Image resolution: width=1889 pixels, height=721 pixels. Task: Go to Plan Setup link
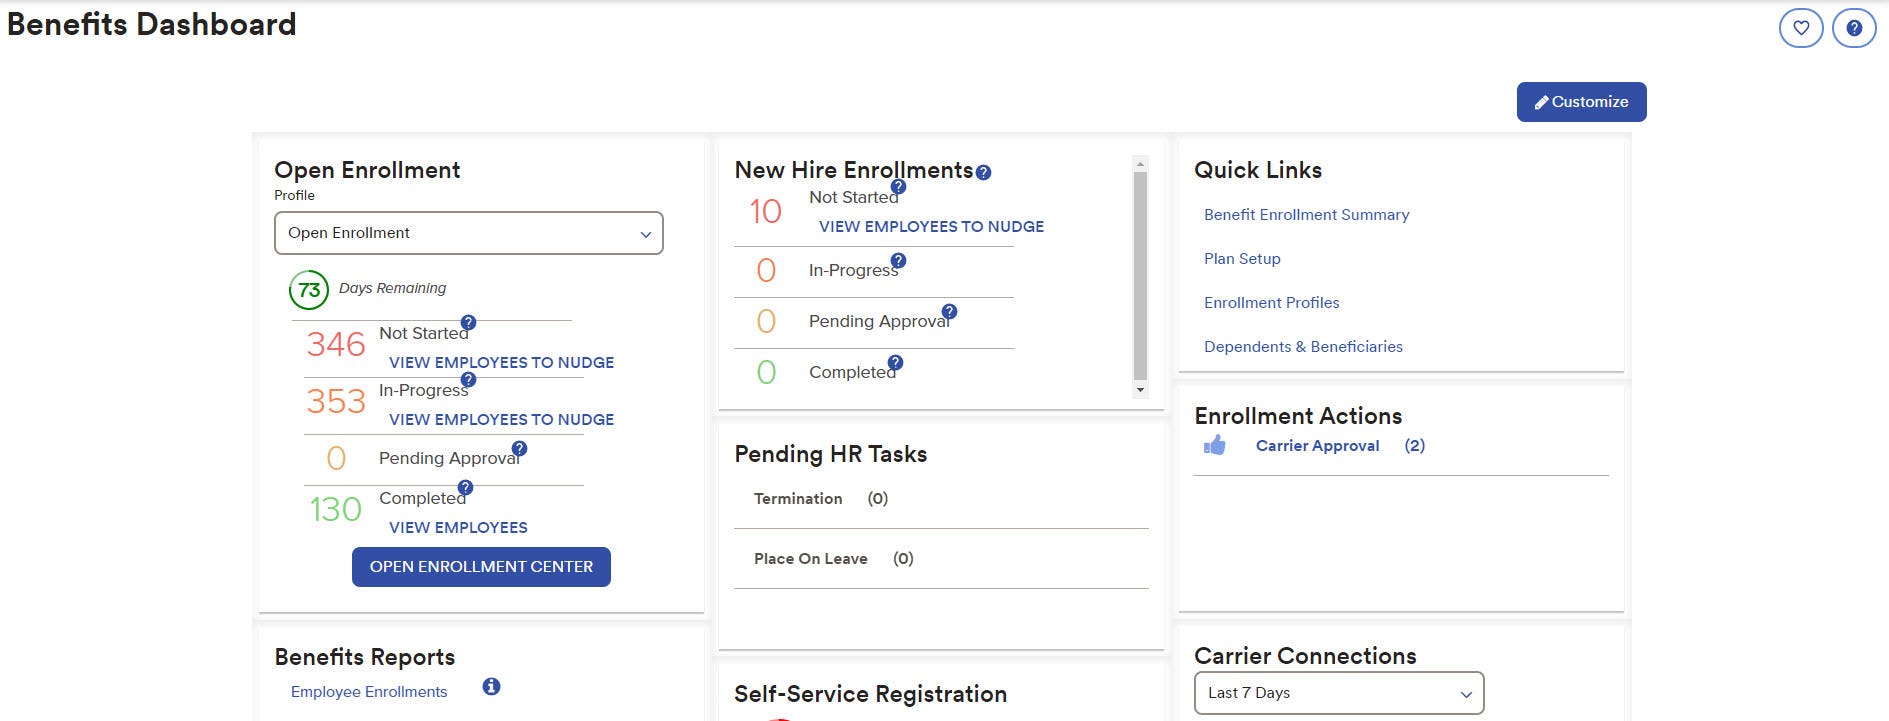(1242, 259)
